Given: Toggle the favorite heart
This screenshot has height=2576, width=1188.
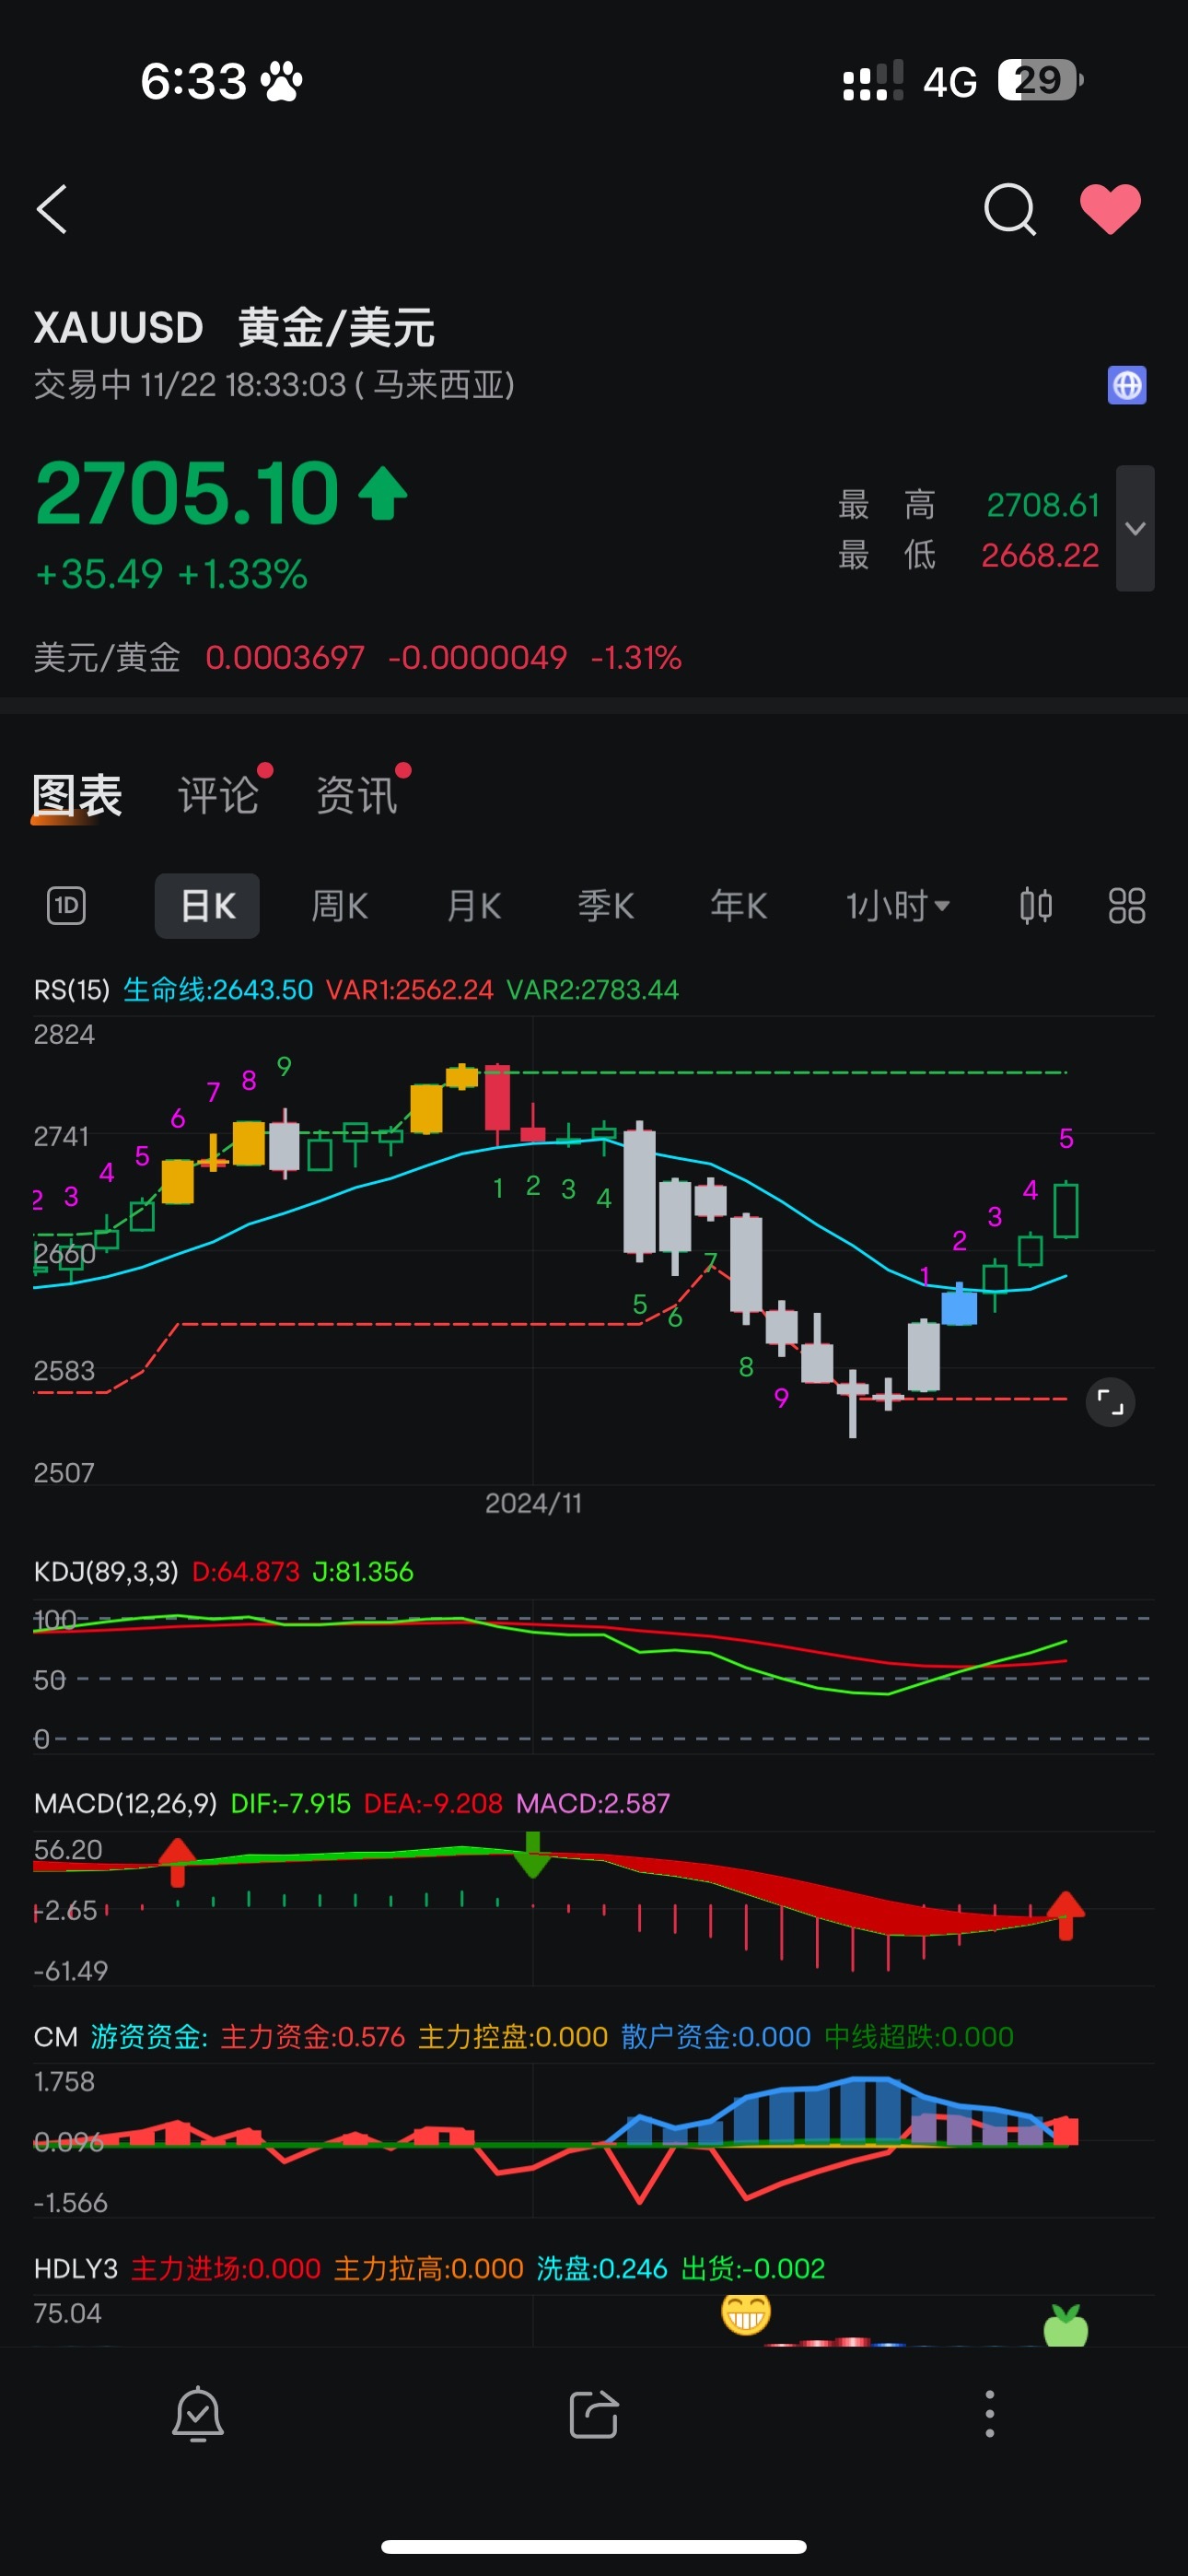Looking at the screenshot, I should coord(1110,210).
